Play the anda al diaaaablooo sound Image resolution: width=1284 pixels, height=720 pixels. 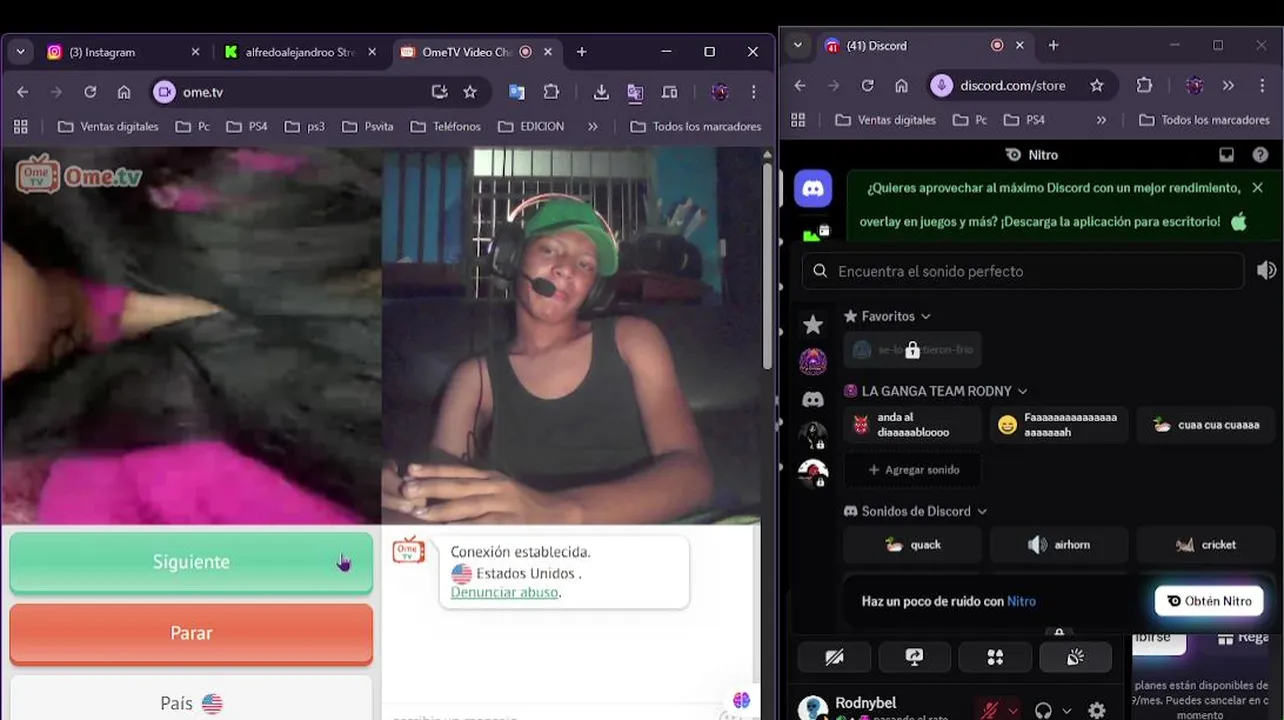click(912, 425)
